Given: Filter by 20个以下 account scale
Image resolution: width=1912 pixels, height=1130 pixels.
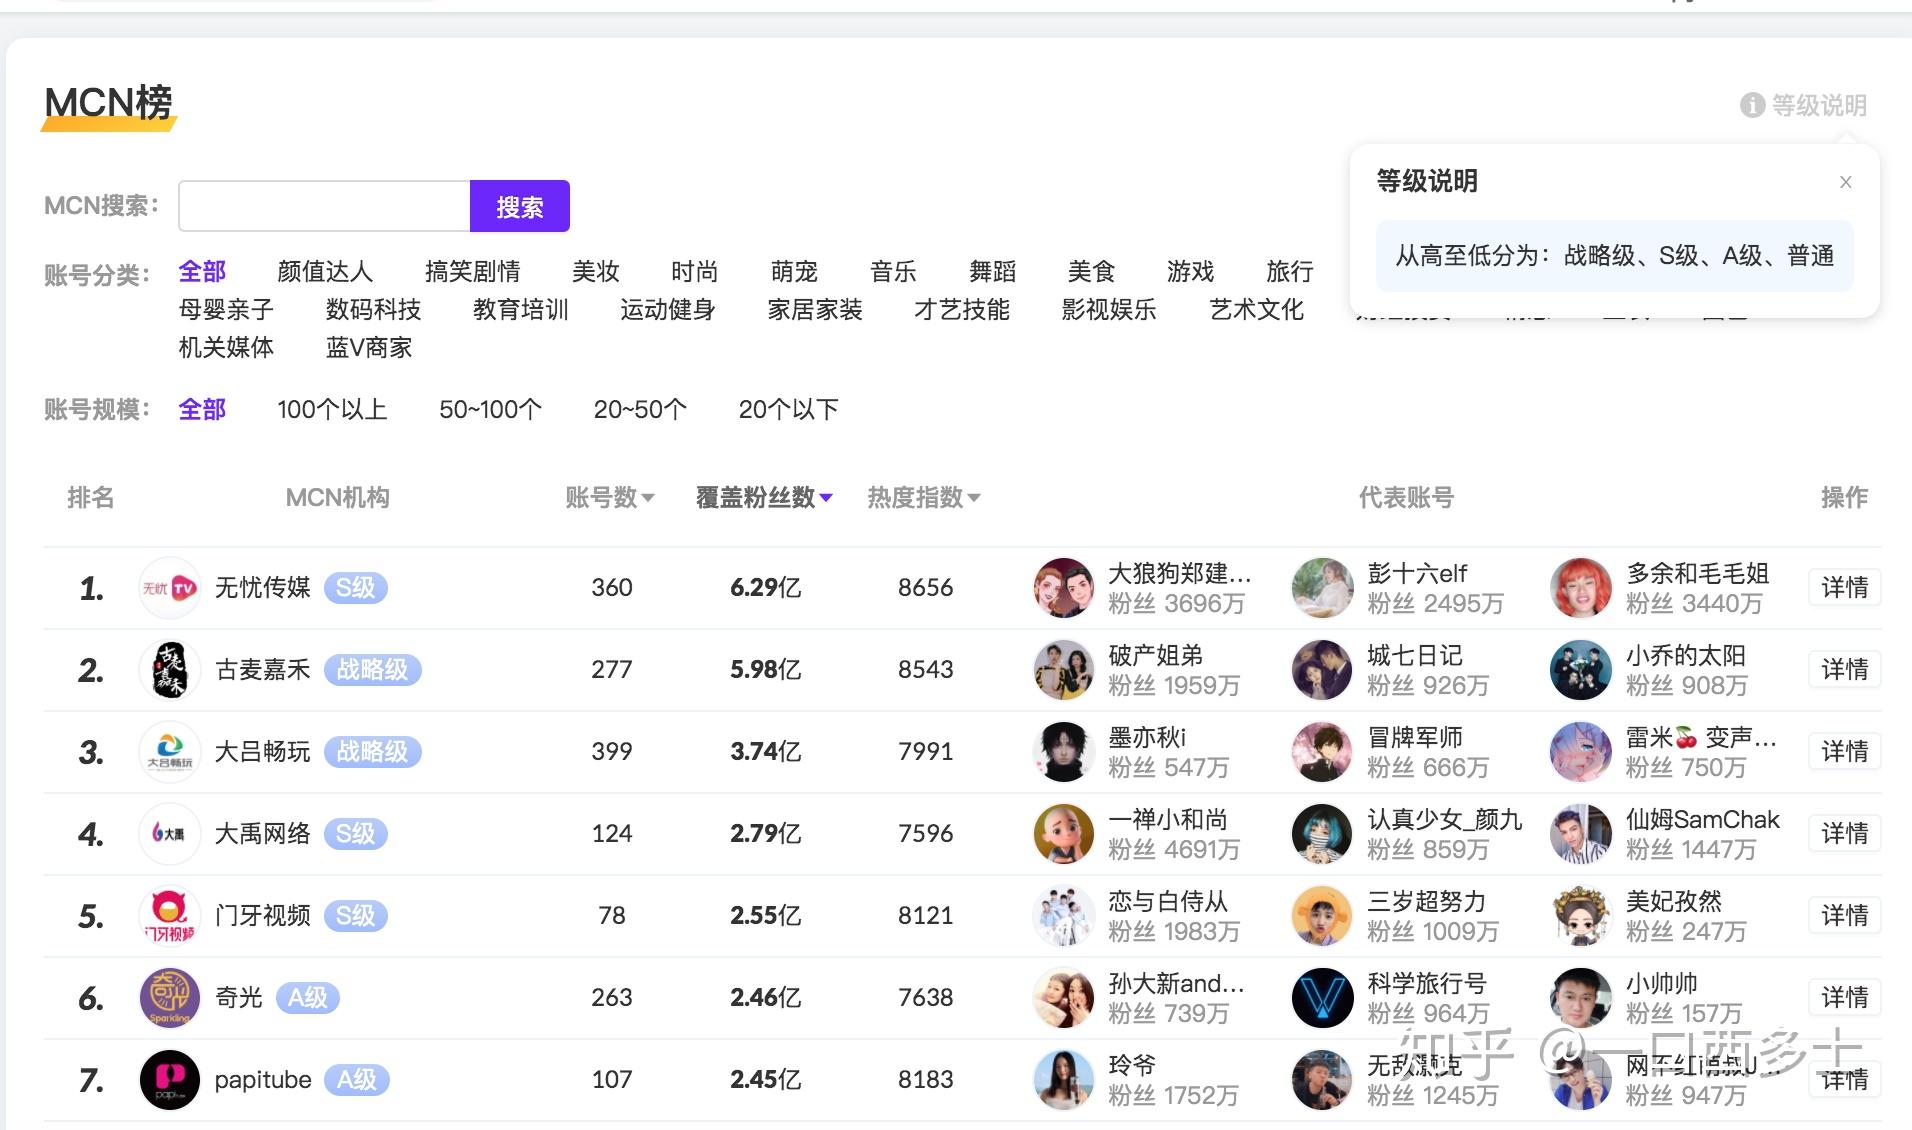Looking at the screenshot, I should pos(788,409).
